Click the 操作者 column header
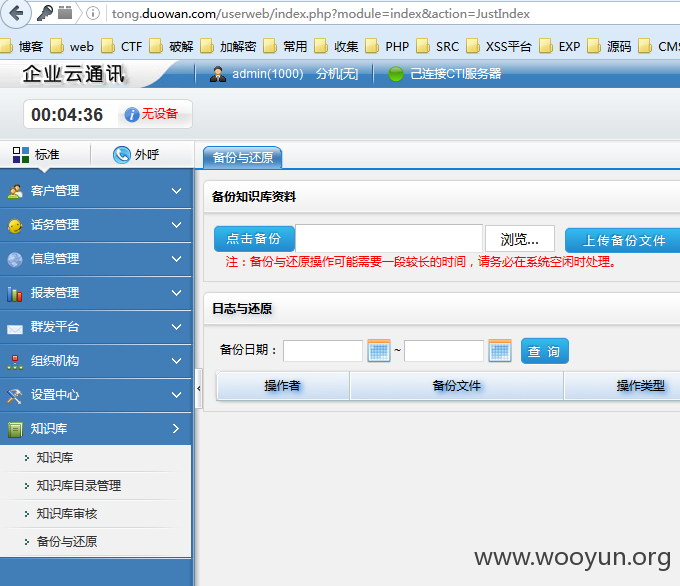The width and height of the screenshot is (680, 586). (x=283, y=385)
